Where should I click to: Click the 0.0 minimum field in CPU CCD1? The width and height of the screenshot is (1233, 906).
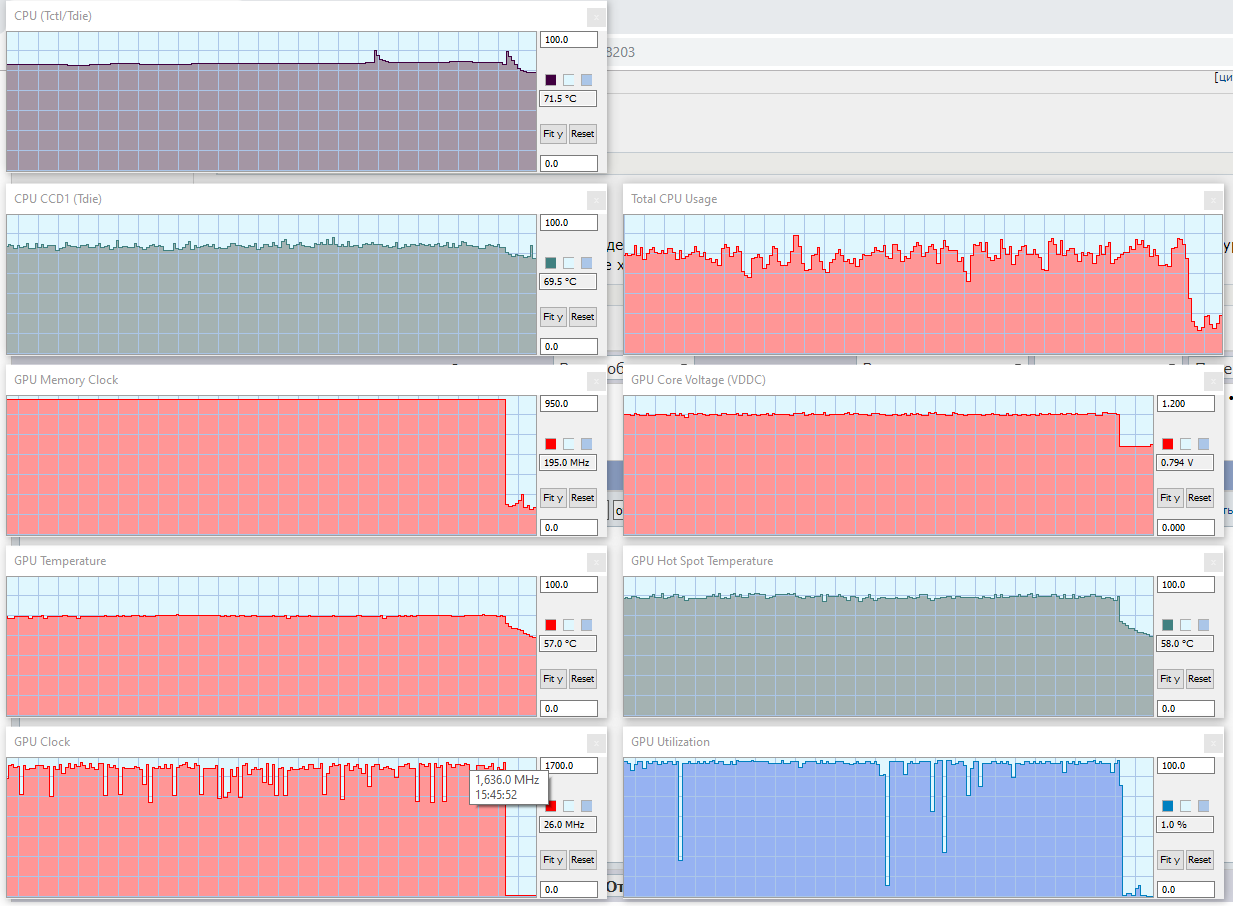[569, 347]
